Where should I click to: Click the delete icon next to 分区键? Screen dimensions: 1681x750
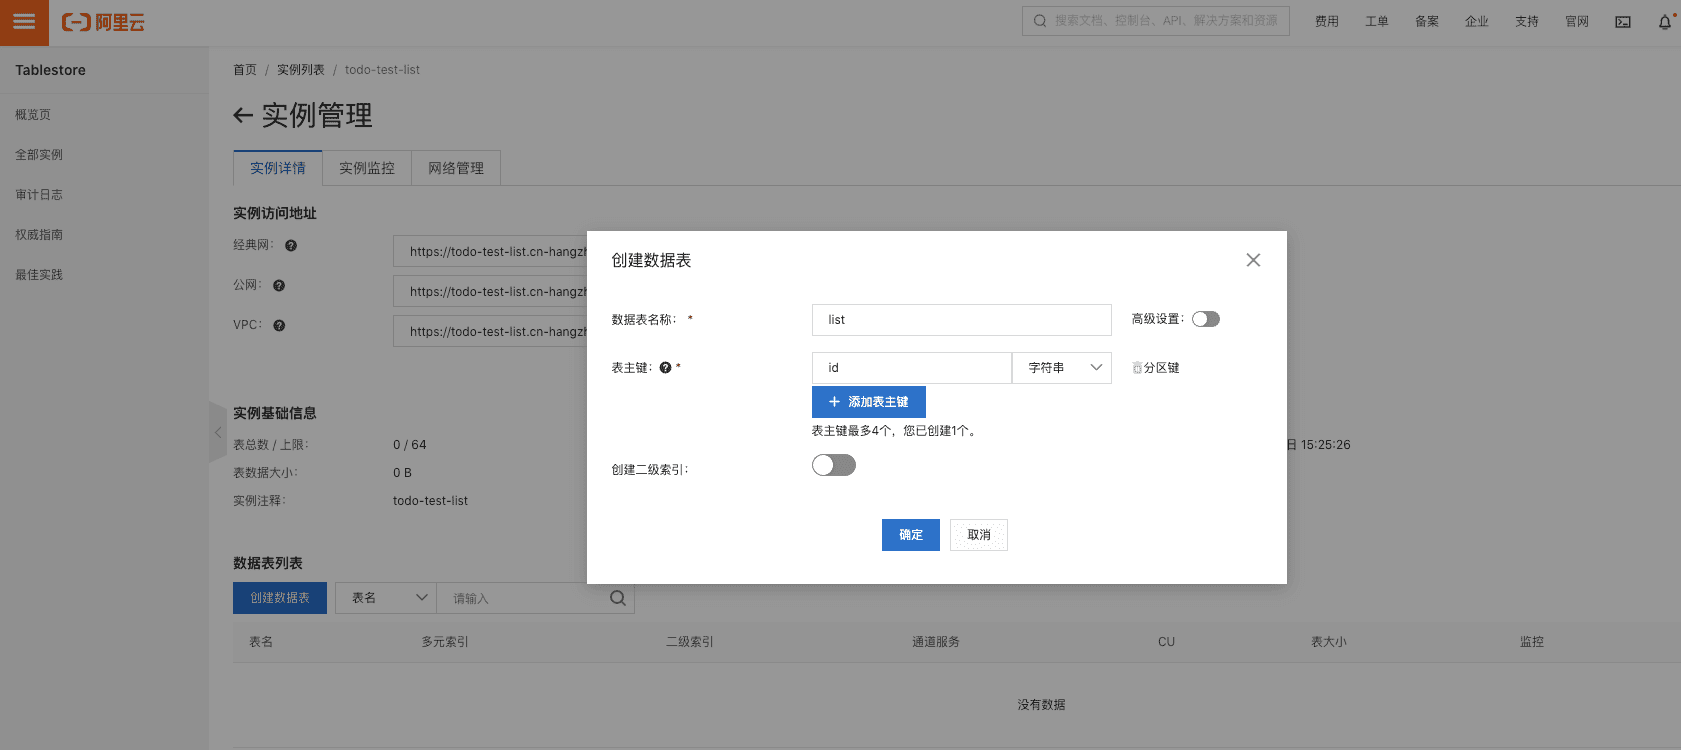tap(1137, 368)
